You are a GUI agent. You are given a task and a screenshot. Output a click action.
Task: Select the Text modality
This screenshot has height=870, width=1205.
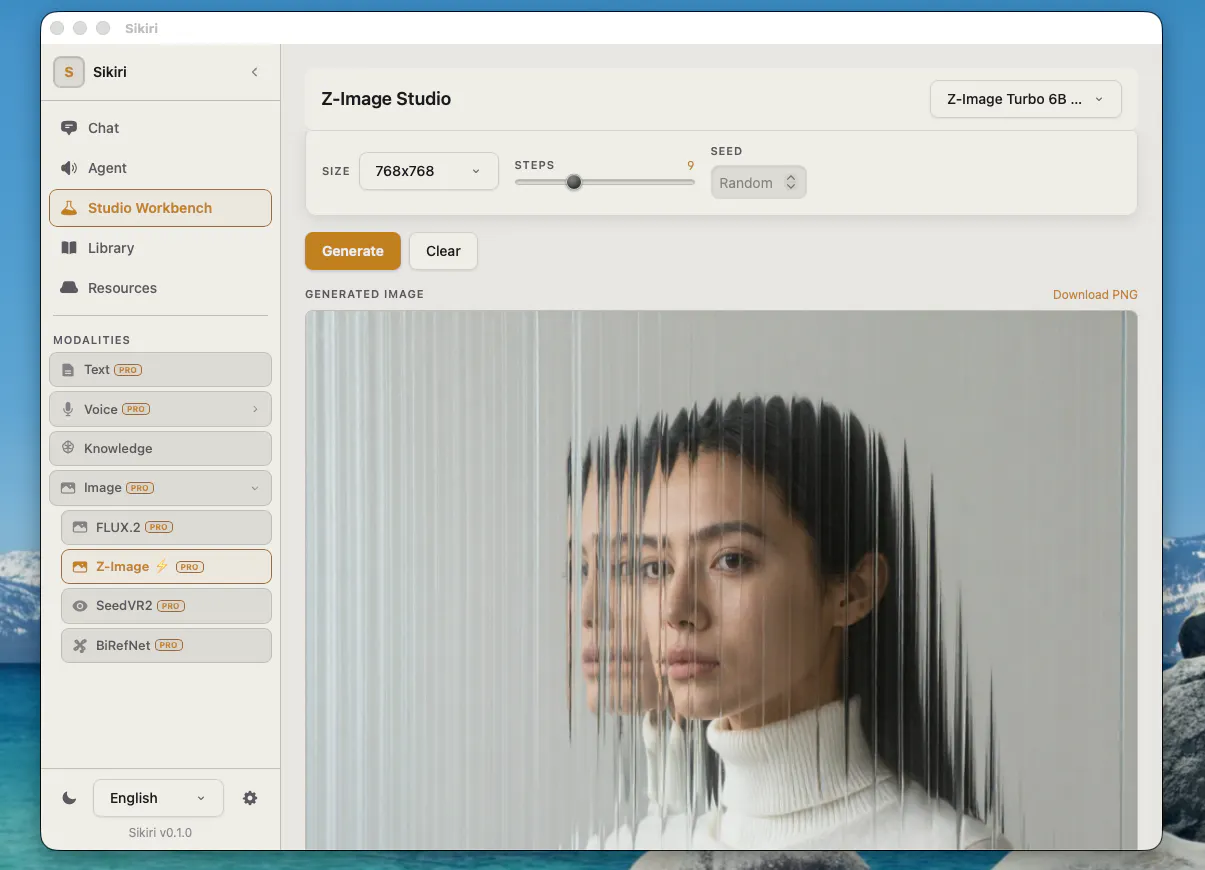coord(160,369)
